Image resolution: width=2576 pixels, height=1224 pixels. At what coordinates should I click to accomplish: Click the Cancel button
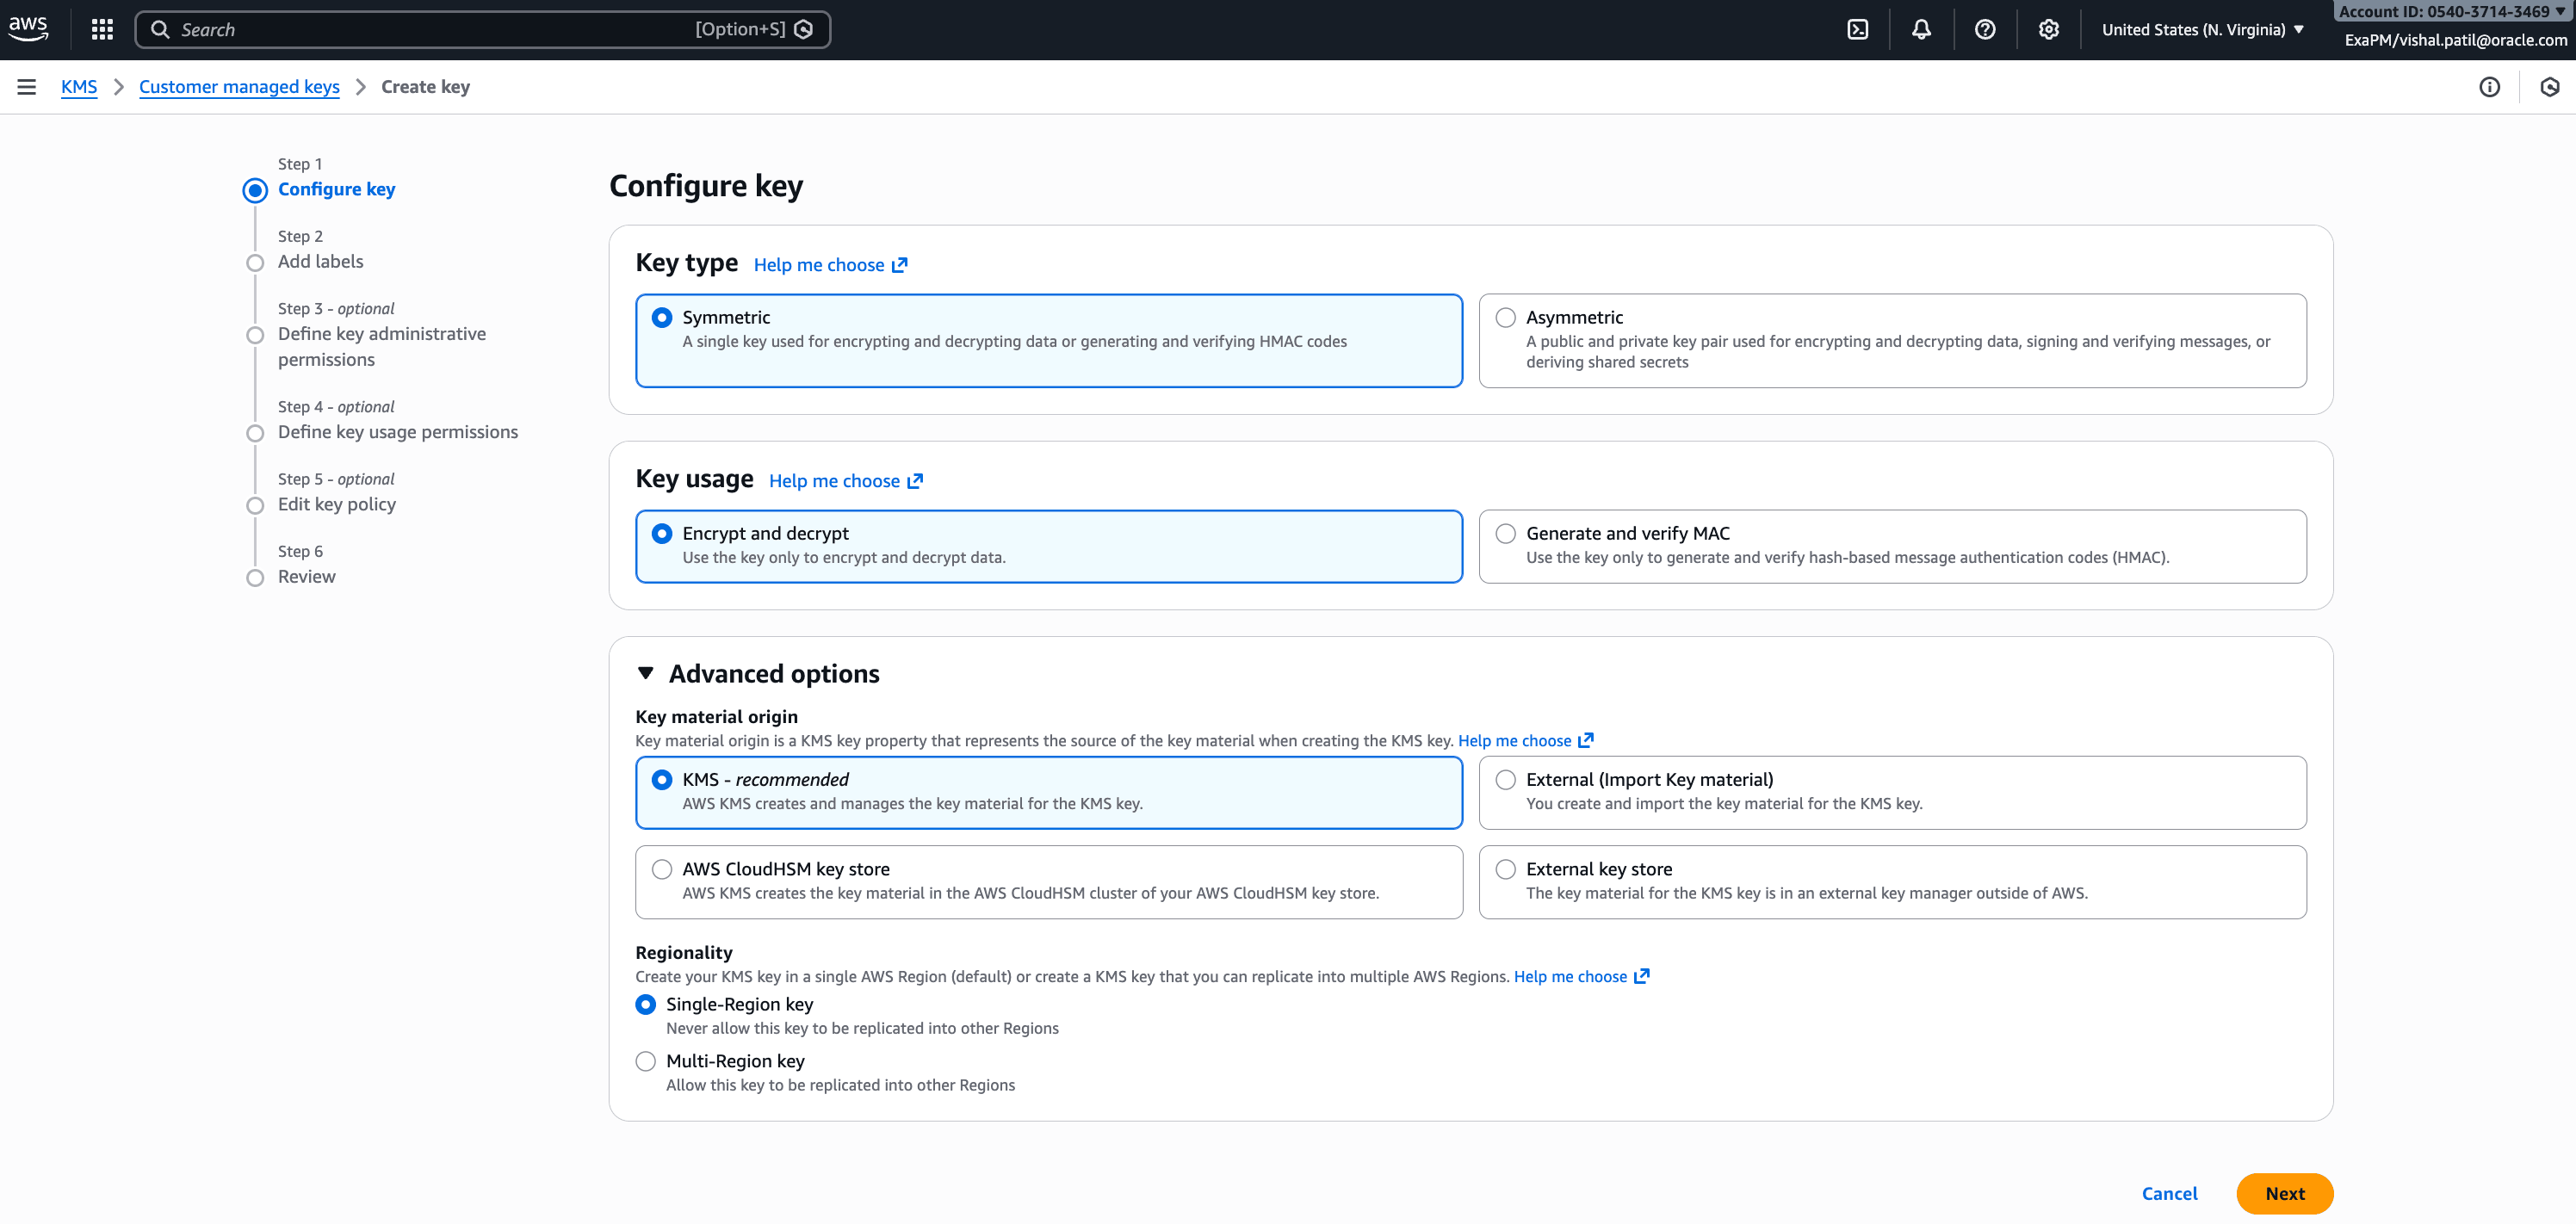(2169, 1193)
